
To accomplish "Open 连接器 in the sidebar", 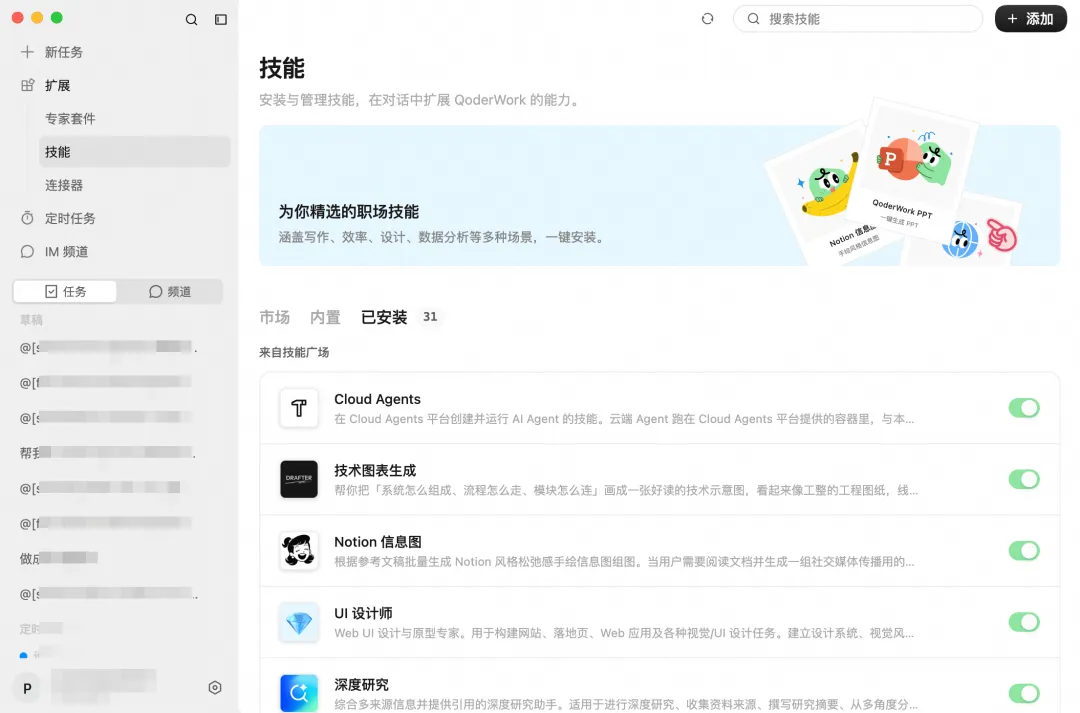I will pyautogui.click(x=64, y=185).
